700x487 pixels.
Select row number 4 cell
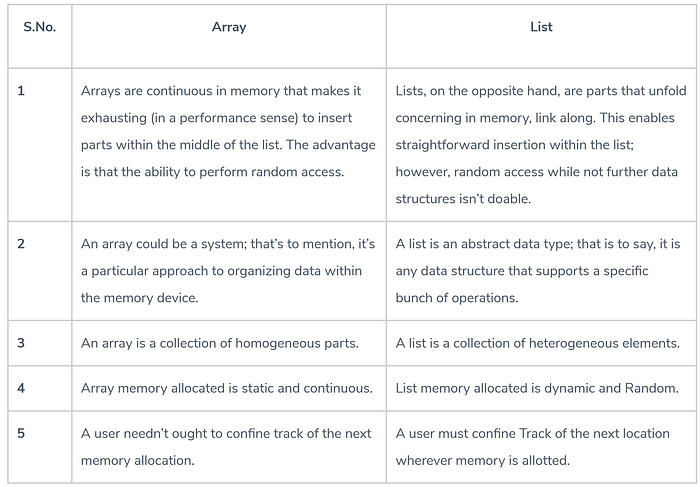click(40, 388)
